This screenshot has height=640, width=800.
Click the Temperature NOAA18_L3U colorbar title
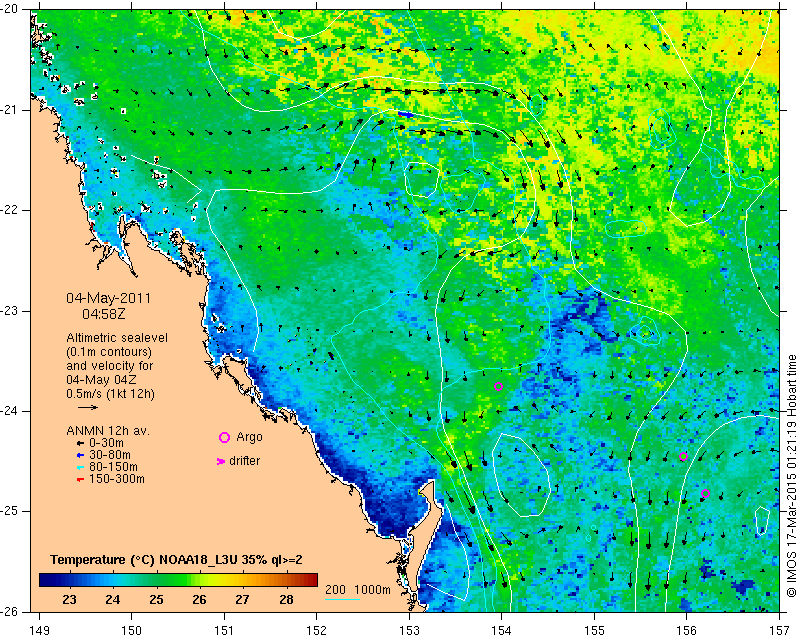pos(176,560)
